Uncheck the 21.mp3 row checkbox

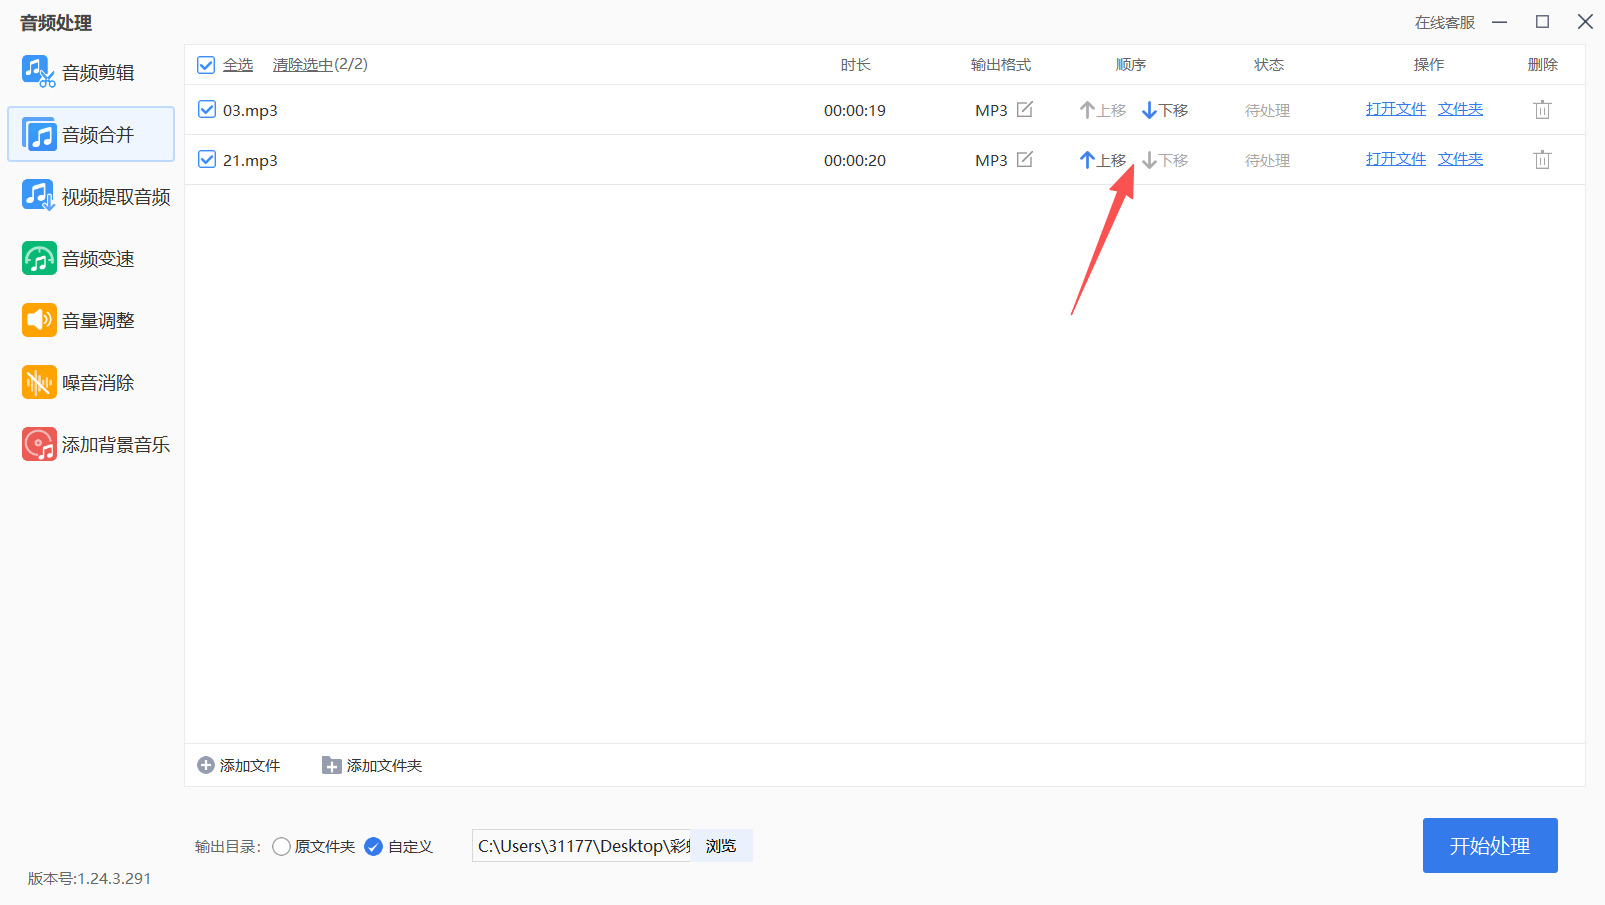(207, 159)
